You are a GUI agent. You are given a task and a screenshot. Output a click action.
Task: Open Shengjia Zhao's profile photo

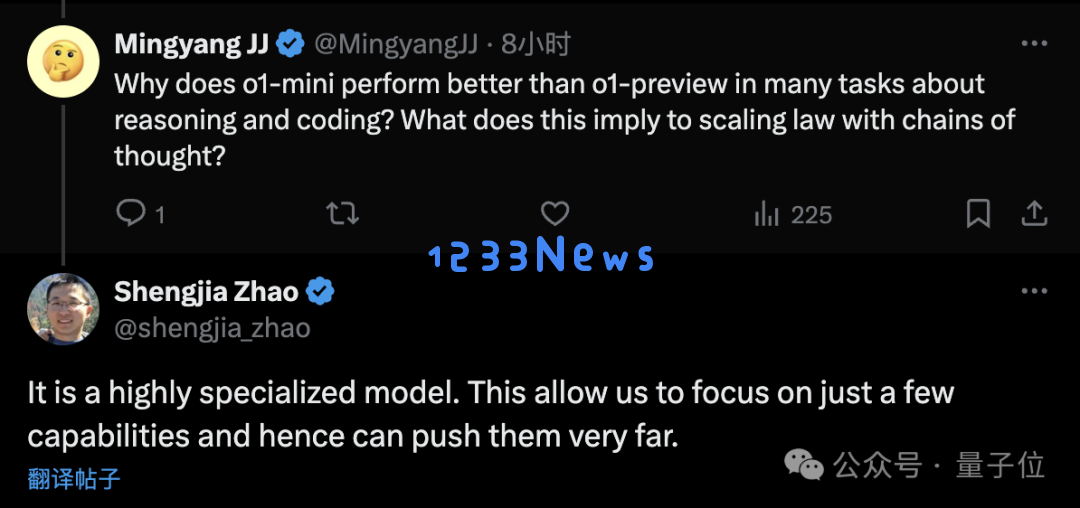[x=63, y=309]
